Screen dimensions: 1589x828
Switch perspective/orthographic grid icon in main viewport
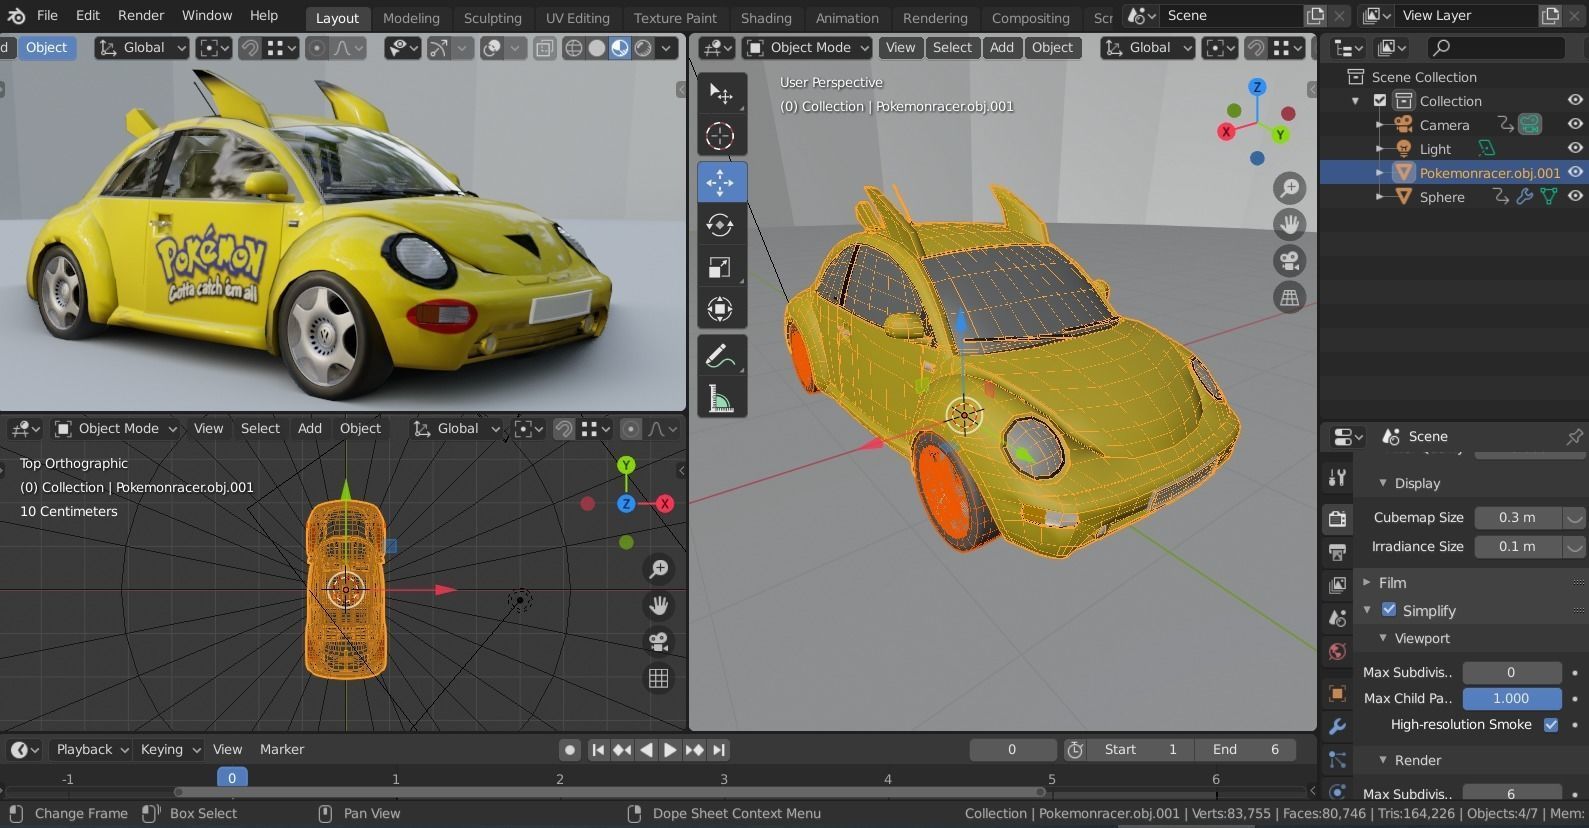click(1290, 297)
